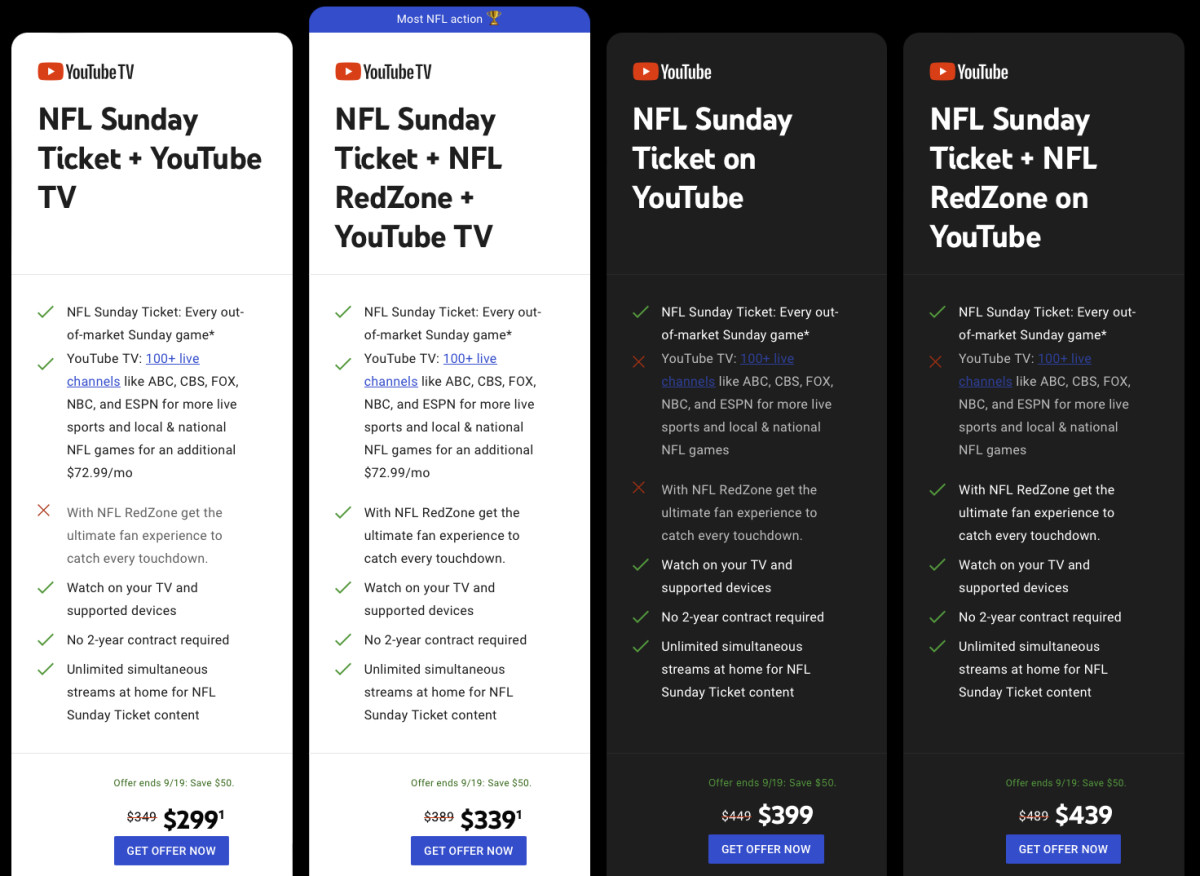Click GET OFFER NOW on the $299 plan
Image resolution: width=1200 pixels, height=876 pixels.
pyautogui.click(x=171, y=850)
